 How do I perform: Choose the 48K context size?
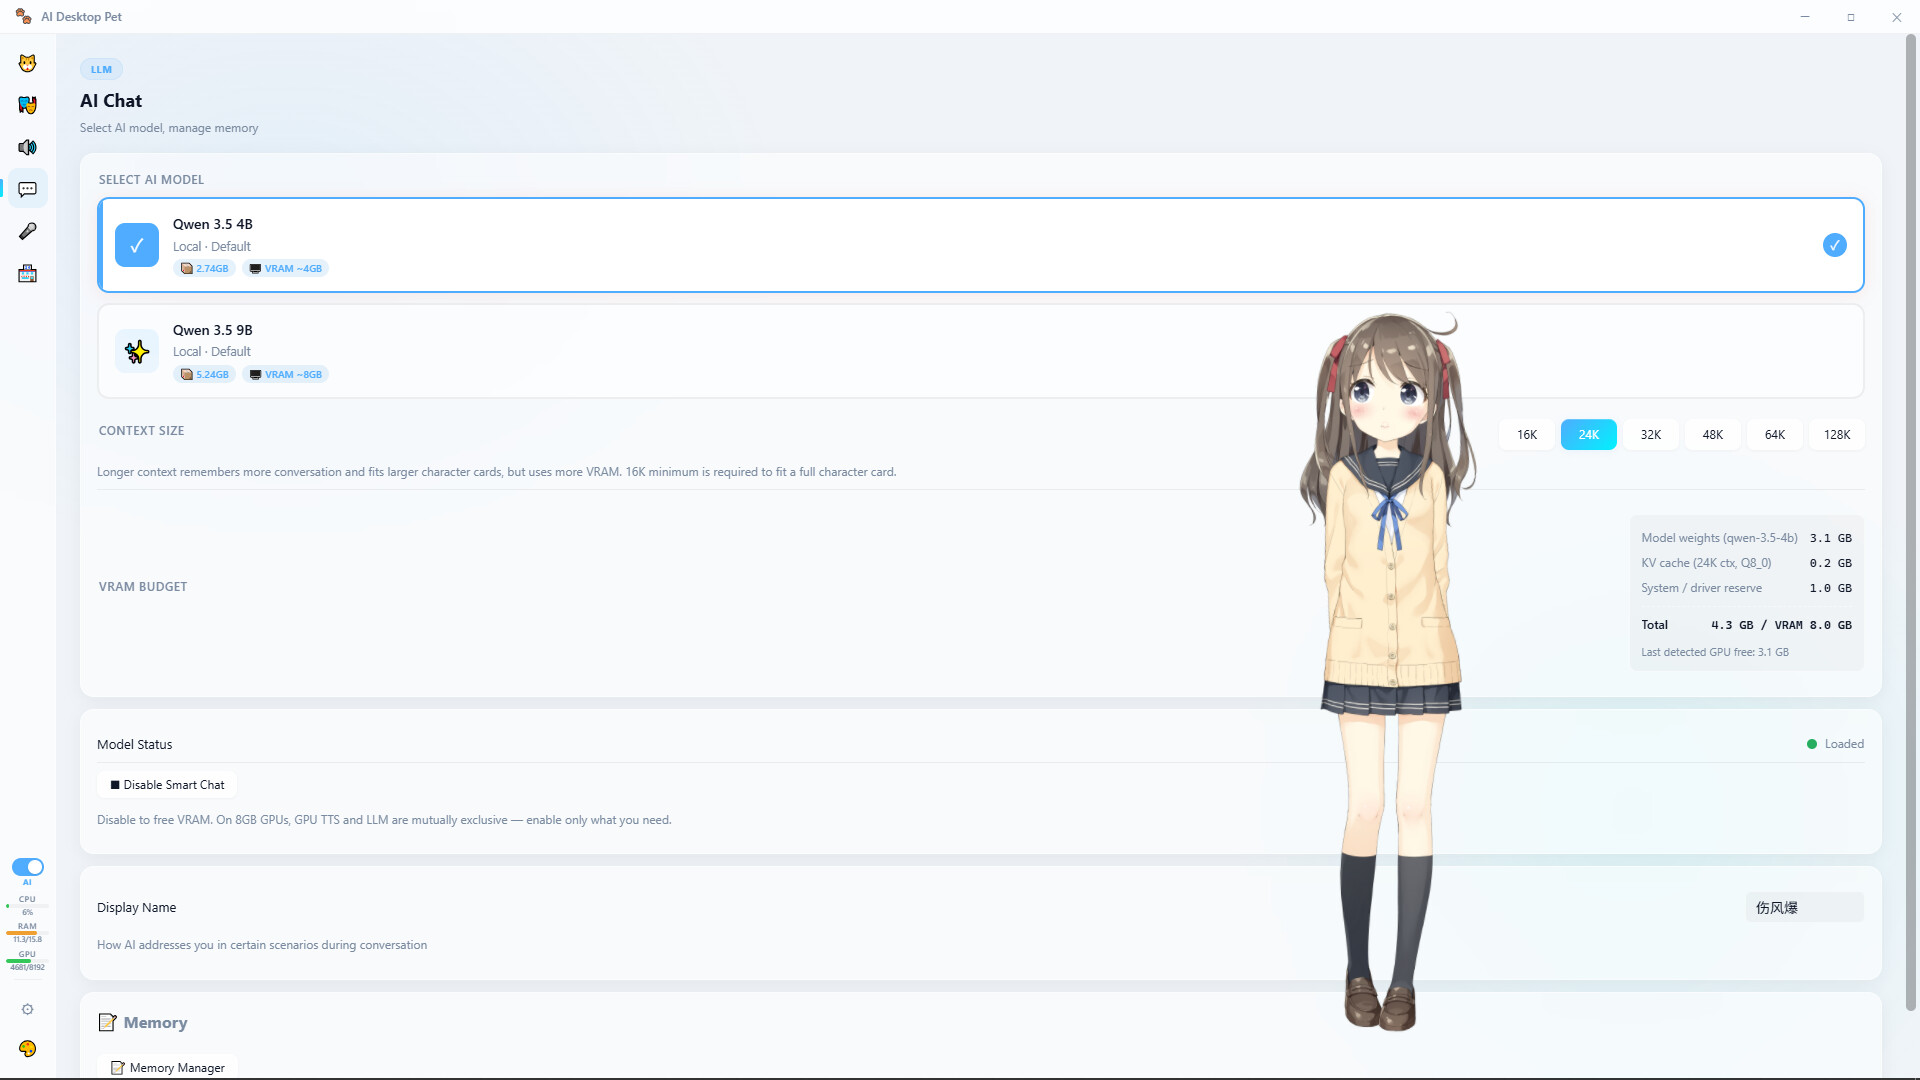click(x=1712, y=434)
